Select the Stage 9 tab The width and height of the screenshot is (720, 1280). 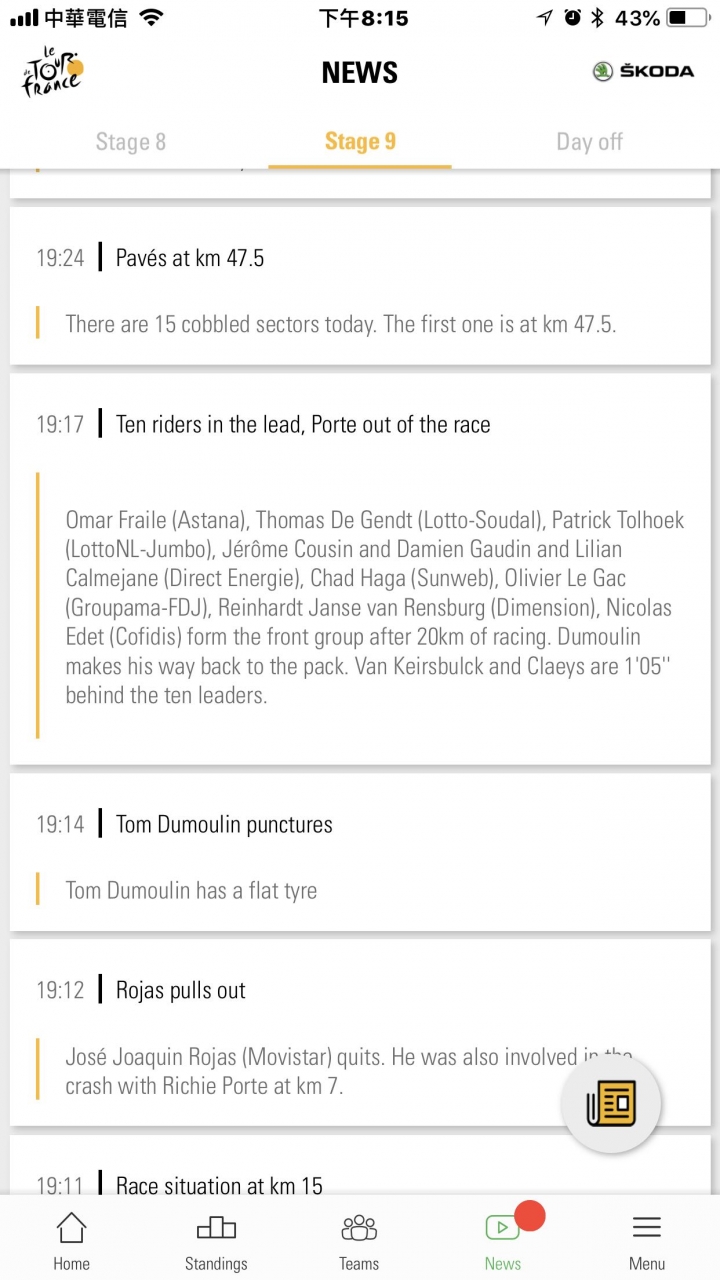(360, 142)
